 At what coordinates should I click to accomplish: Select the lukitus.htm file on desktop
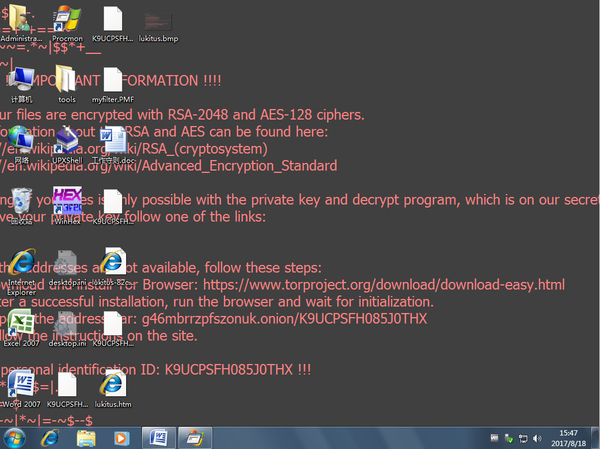coord(112,385)
